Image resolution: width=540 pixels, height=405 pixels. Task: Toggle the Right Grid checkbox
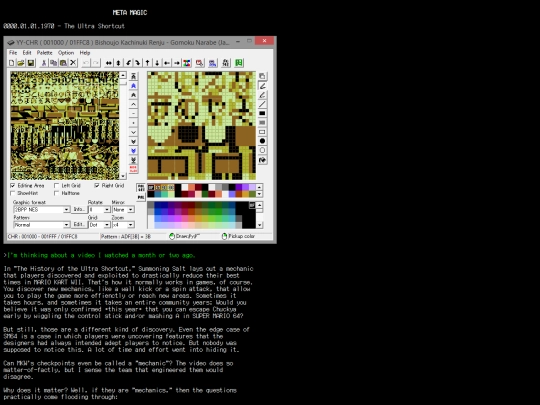tap(97, 186)
